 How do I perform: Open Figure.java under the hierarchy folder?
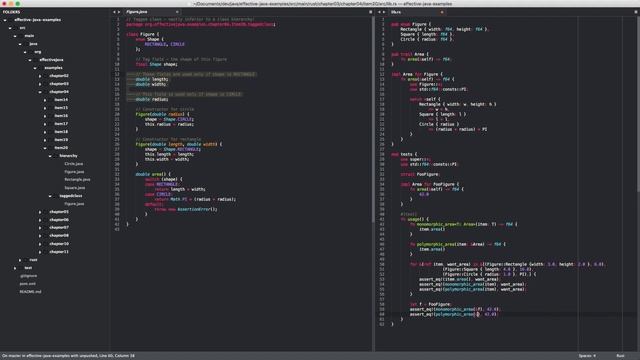pyautogui.click(x=74, y=172)
